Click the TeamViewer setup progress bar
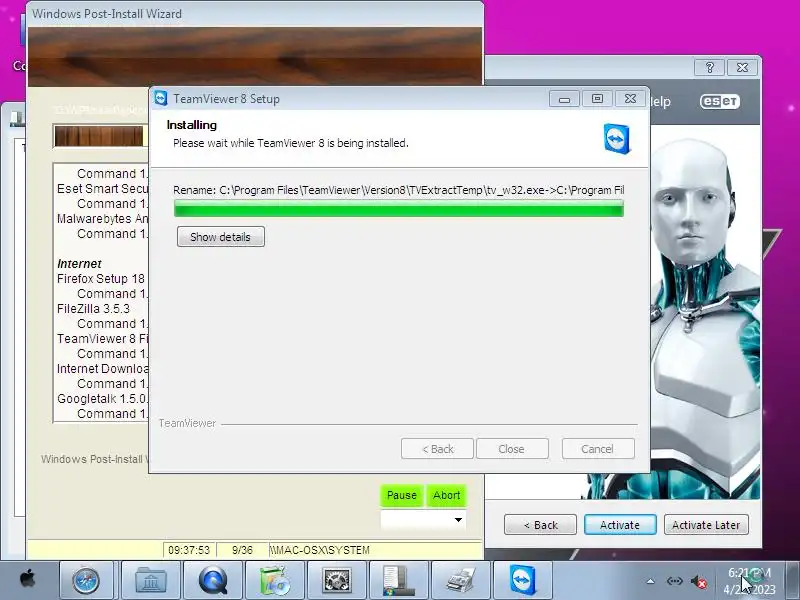The image size is (800, 600). (x=398, y=208)
